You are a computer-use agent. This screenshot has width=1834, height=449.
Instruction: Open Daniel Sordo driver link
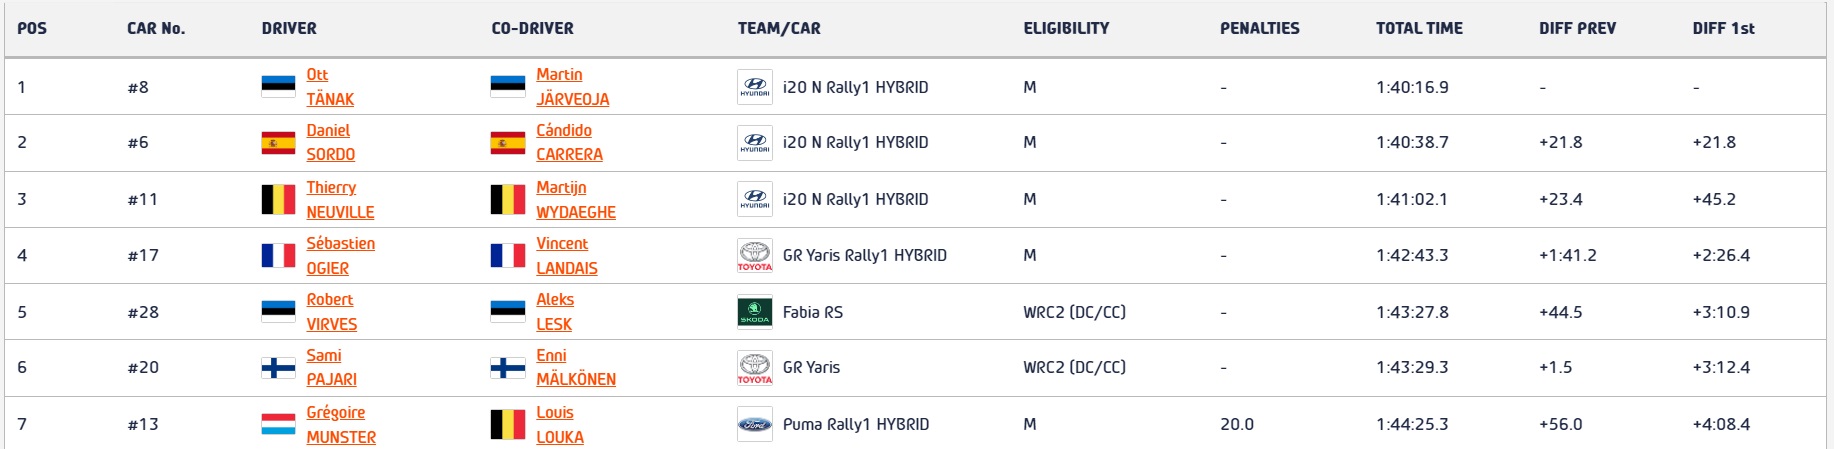tap(330, 143)
